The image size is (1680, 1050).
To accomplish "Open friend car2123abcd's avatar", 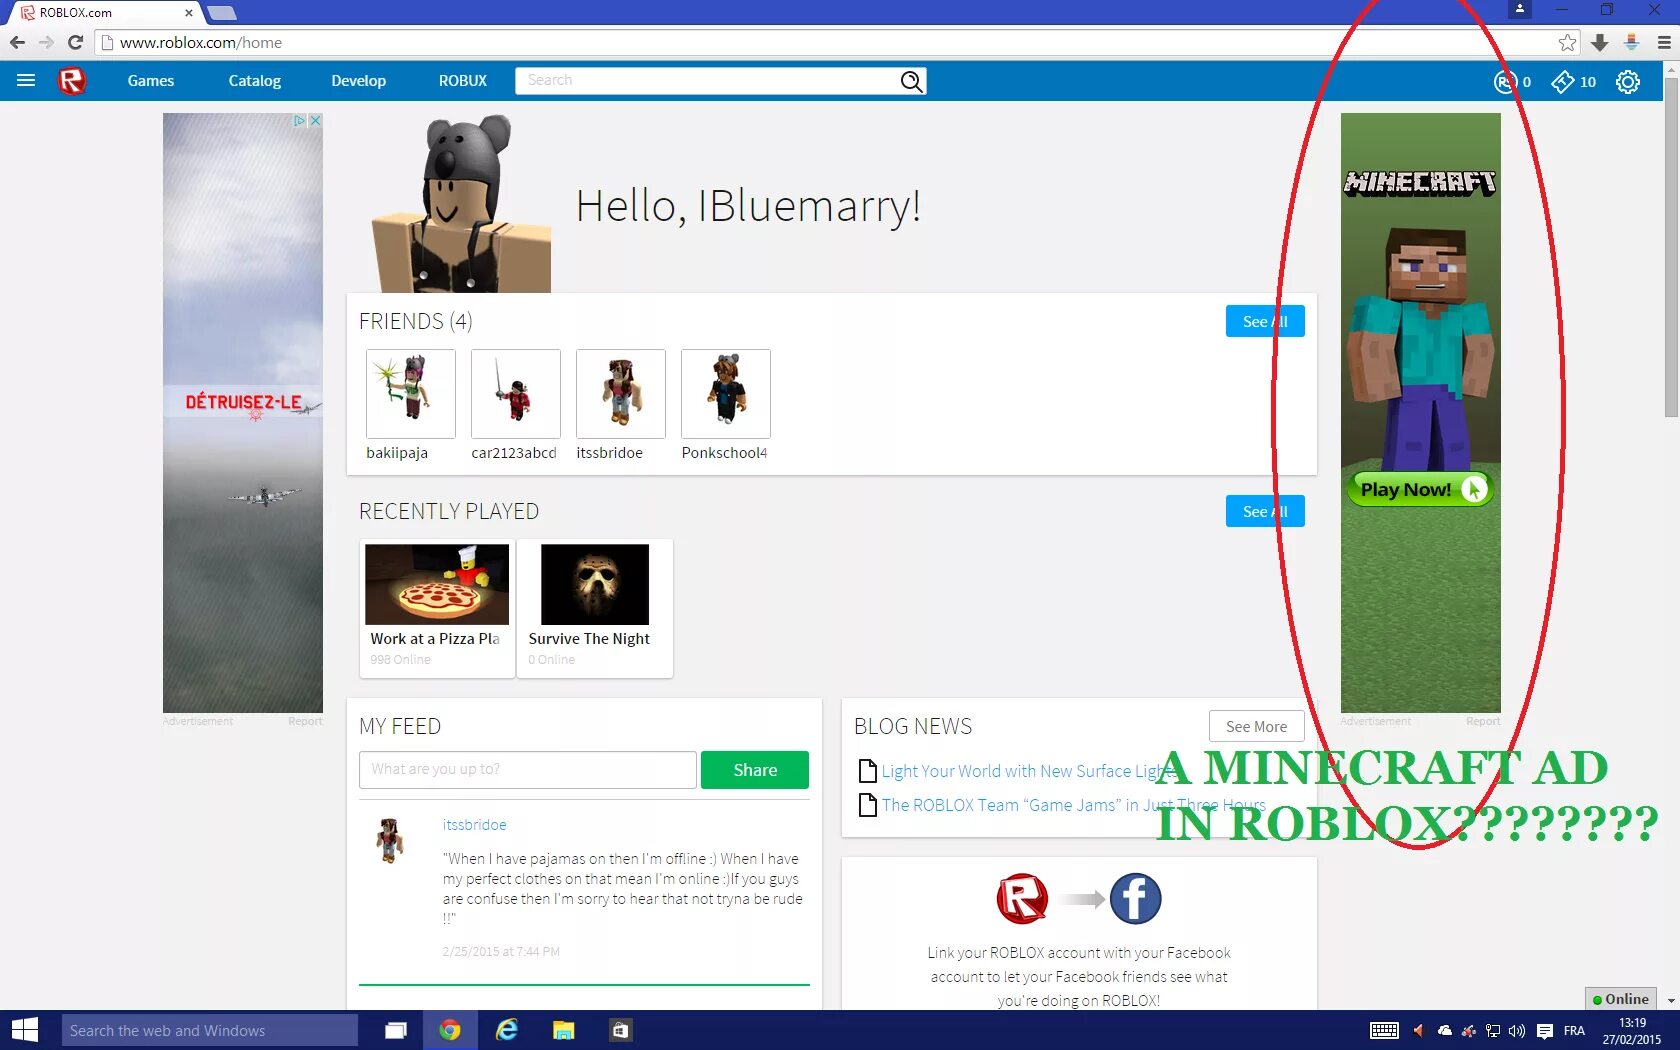I will [516, 393].
